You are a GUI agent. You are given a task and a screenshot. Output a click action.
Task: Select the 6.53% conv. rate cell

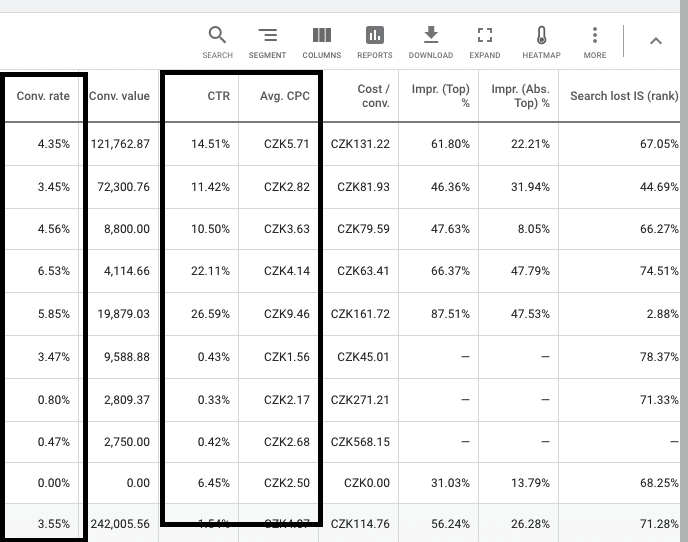click(54, 271)
